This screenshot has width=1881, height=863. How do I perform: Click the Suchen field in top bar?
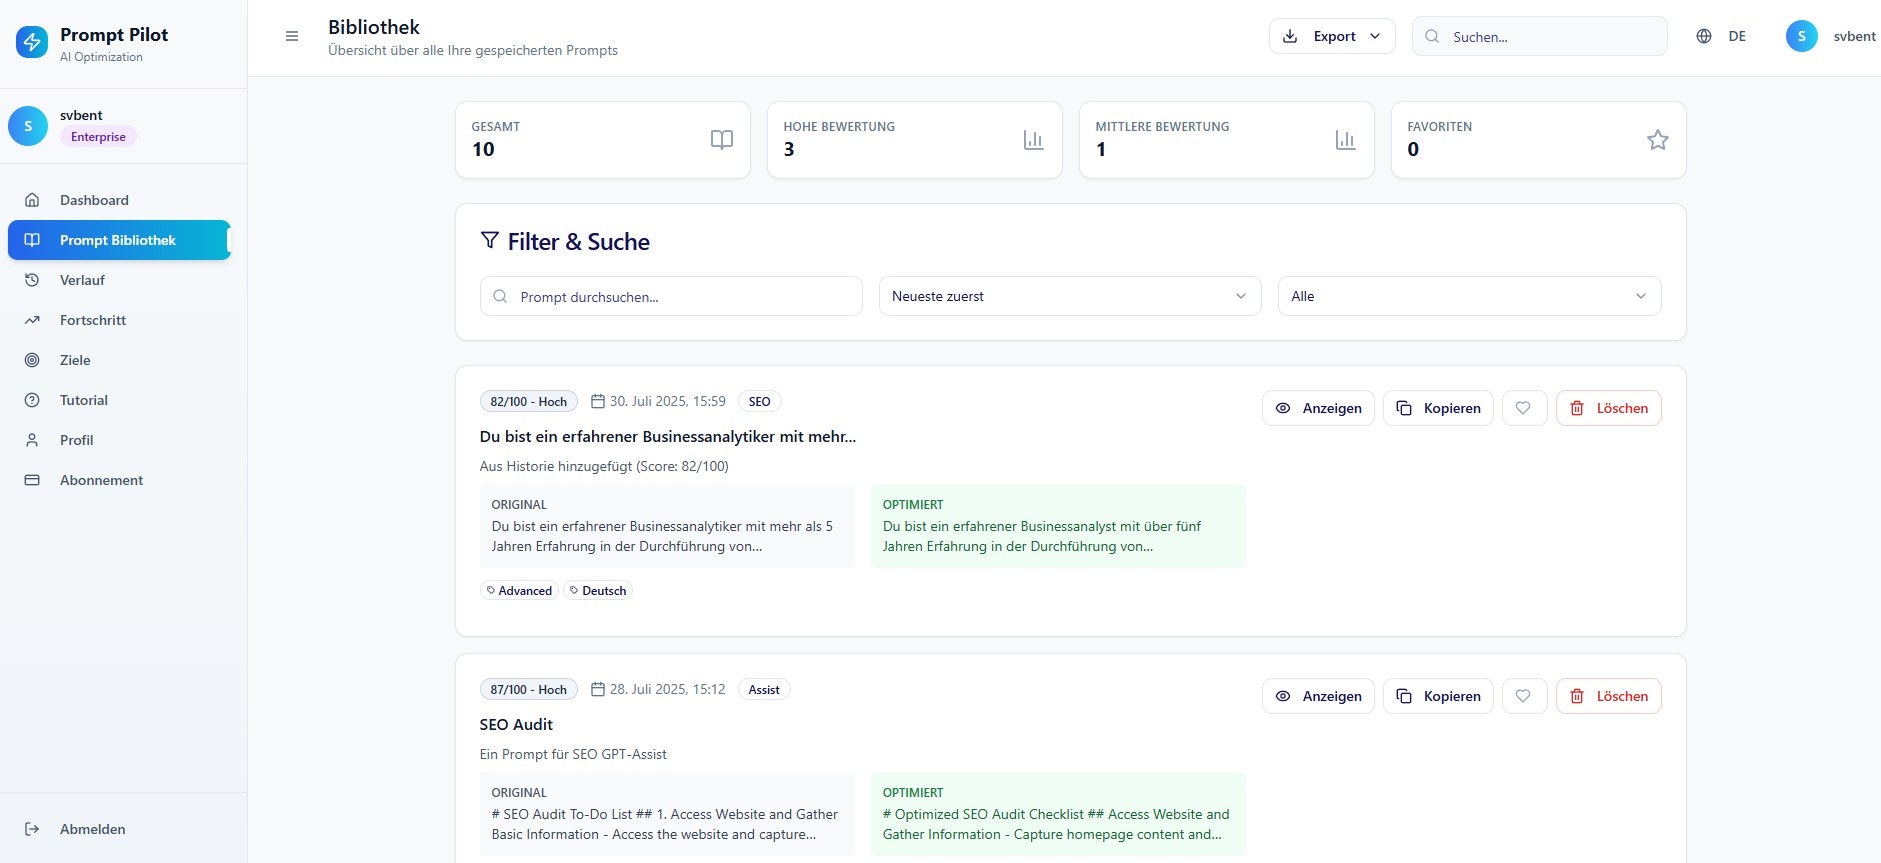click(1540, 36)
